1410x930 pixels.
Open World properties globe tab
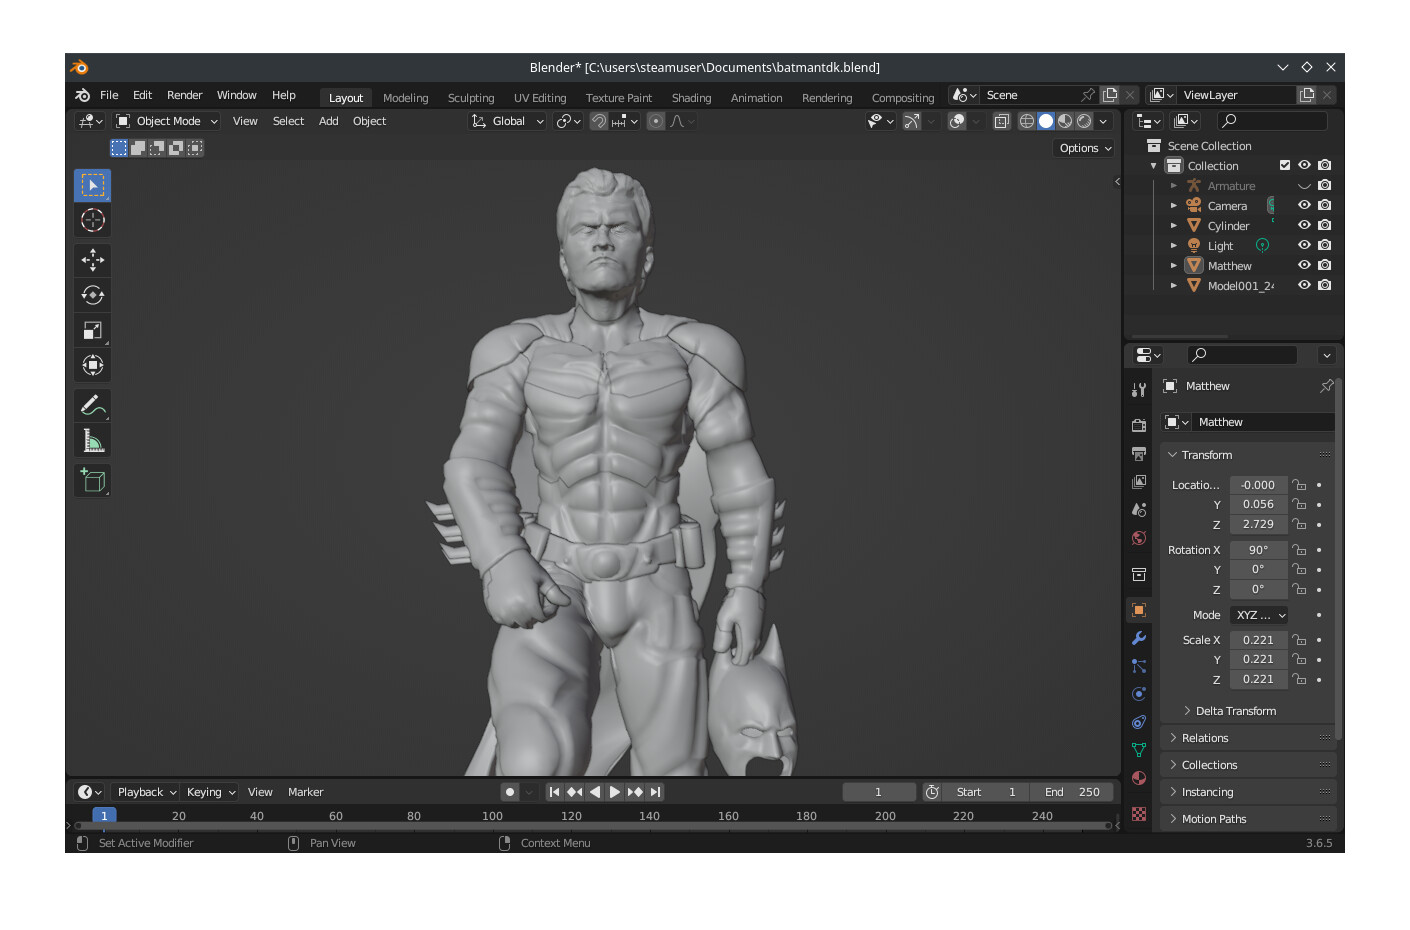pyautogui.click(x=1139, y=538)
